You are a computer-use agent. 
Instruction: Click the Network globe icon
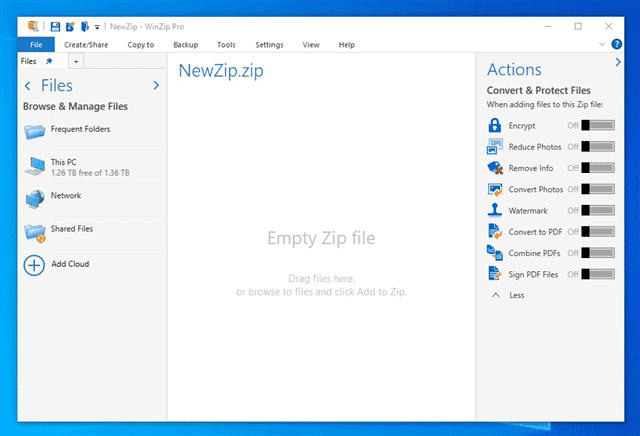point(35,199)
